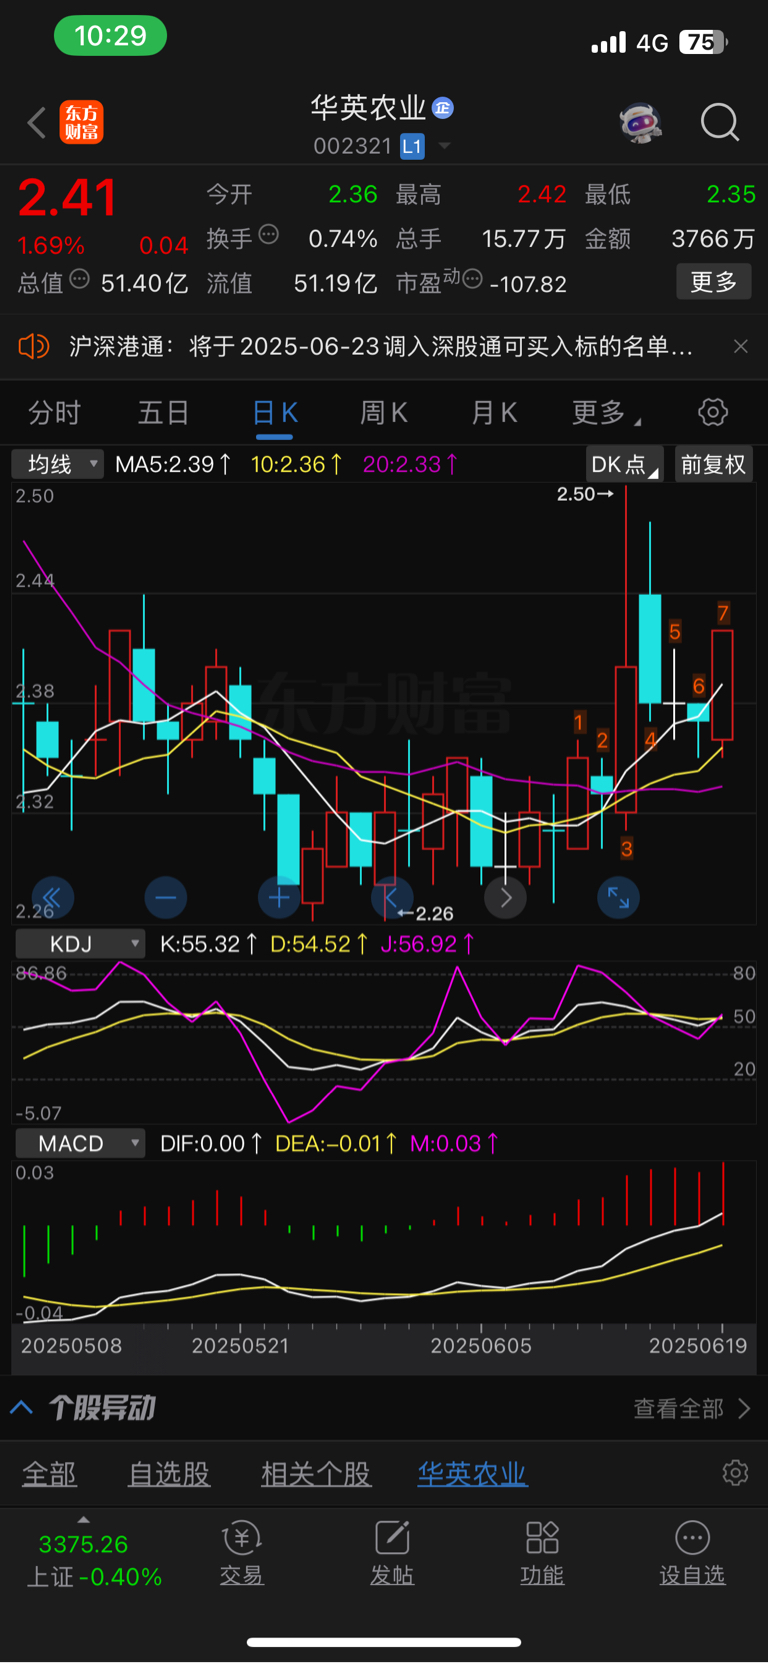Tap the search magnifier icon
768x1663 pixels.
pyautogui.click(x=719, y=123)
